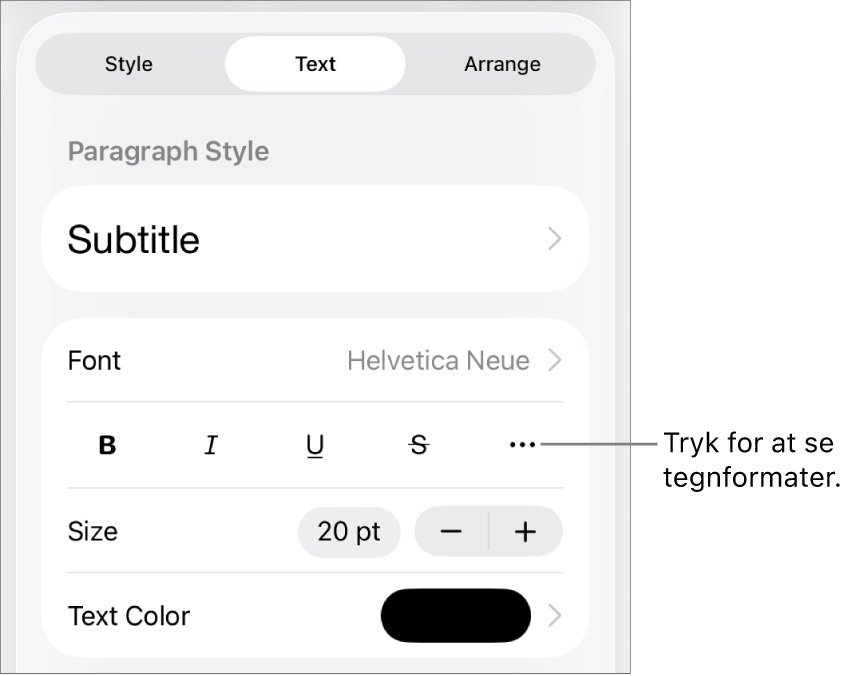This screenshot has height=676, width=865.
Task: Decrease font size with minus button
Action: (452, 532)
